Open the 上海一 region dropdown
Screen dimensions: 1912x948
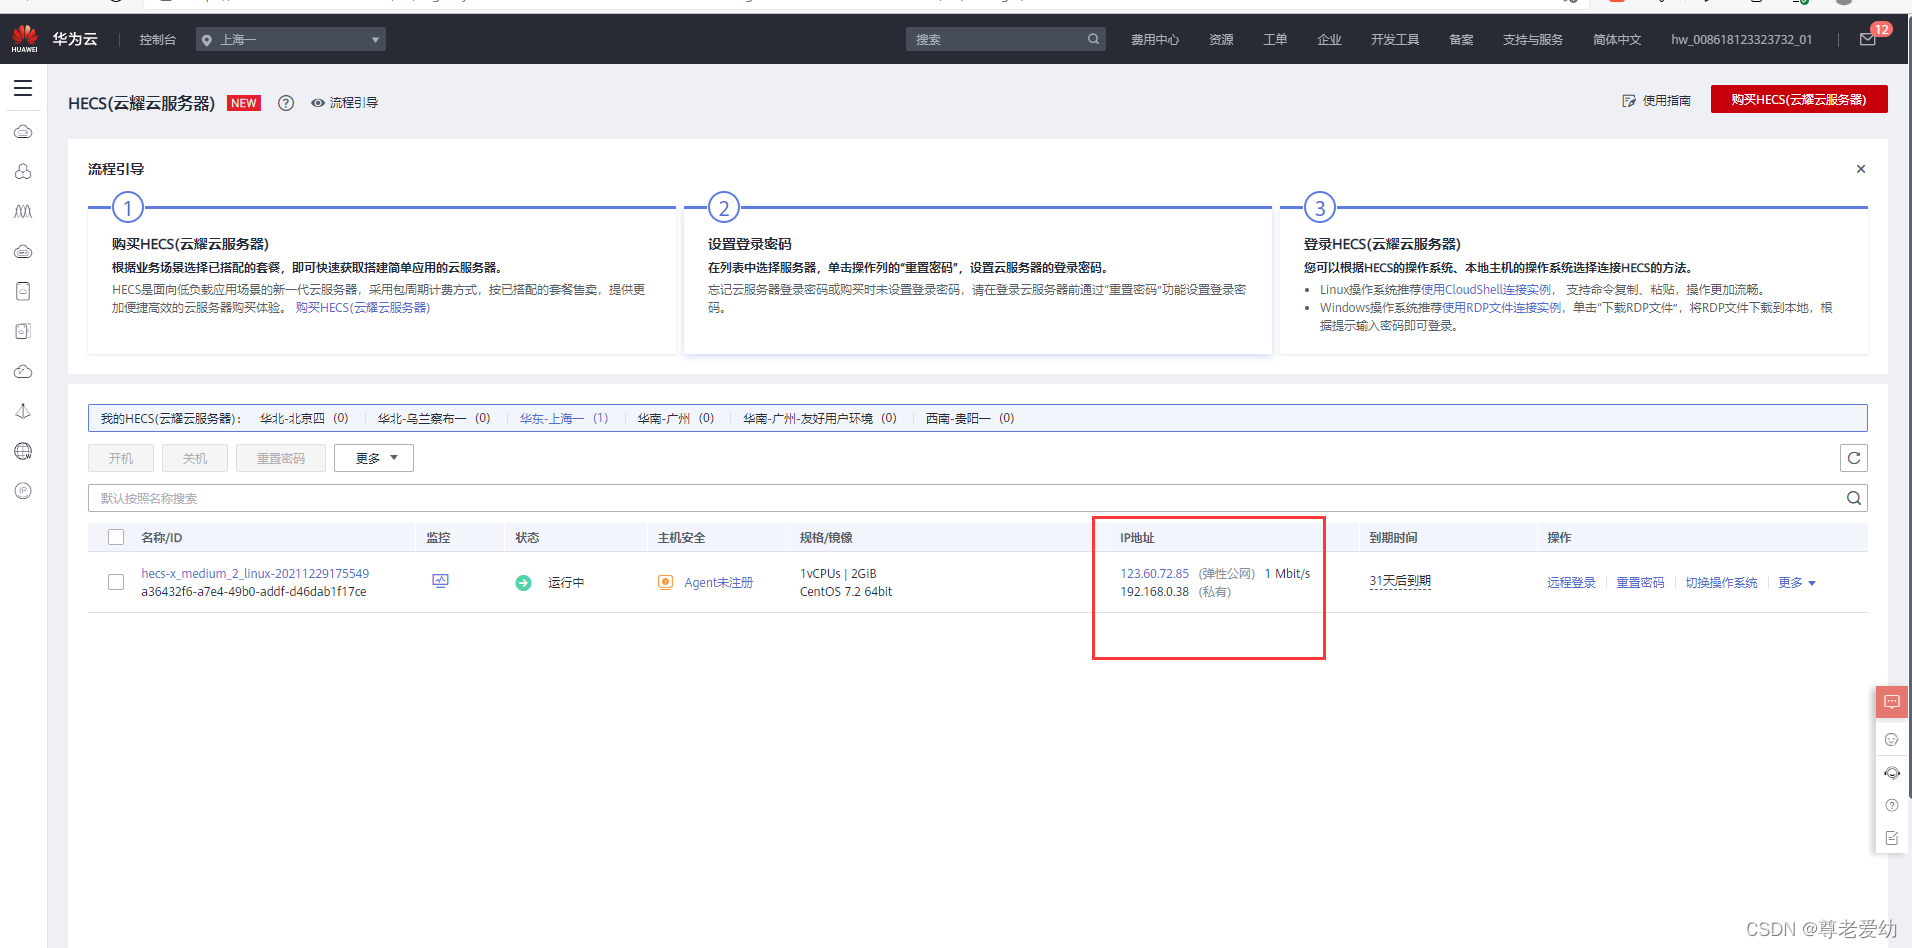click(x=291, y=39)
